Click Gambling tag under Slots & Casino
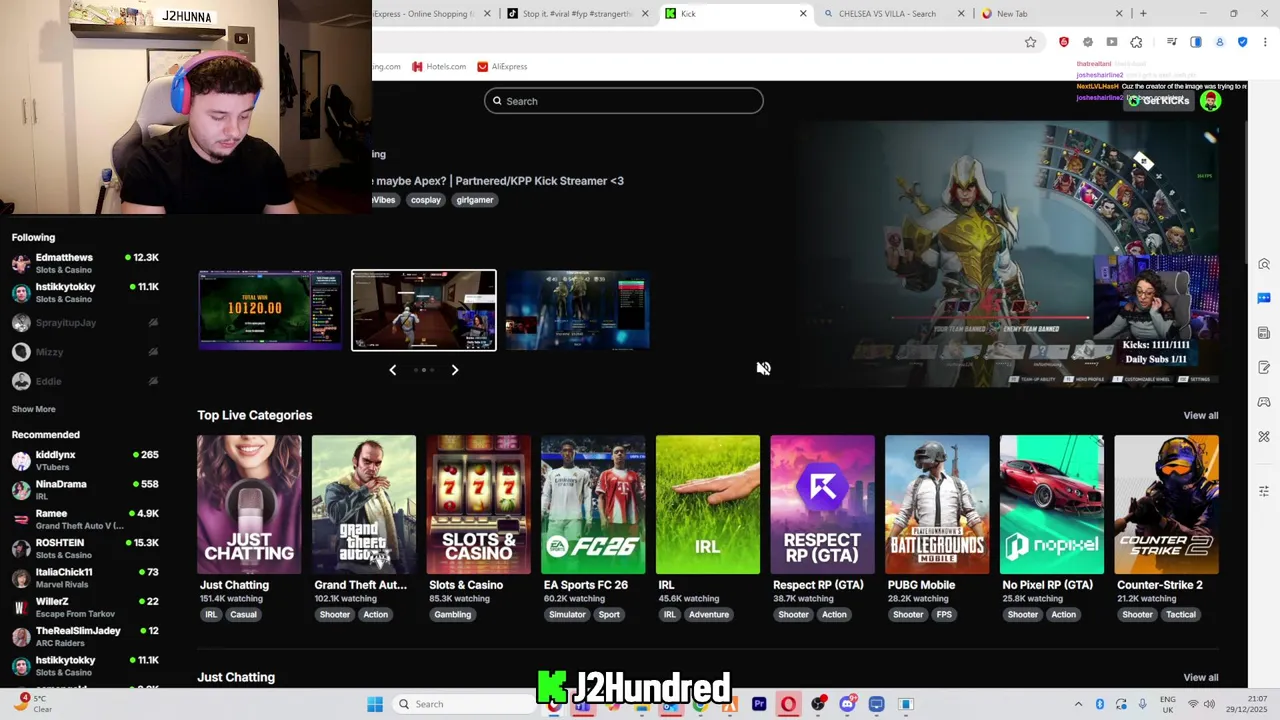The height and width of the screenshot is (720, 1280). coord(452,615)
